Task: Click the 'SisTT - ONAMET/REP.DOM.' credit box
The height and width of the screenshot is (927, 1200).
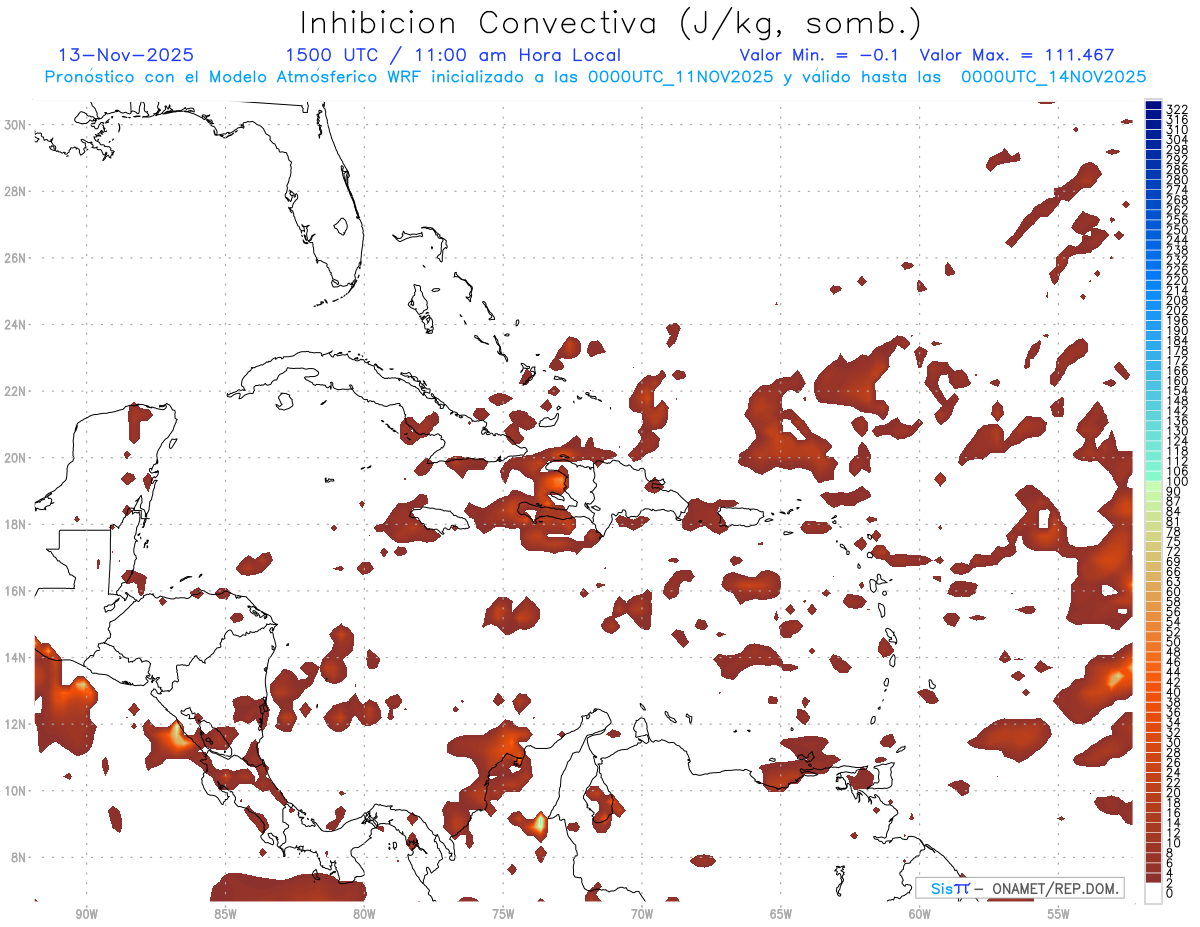Action: pyautogui.click(x=1019, y=888)
